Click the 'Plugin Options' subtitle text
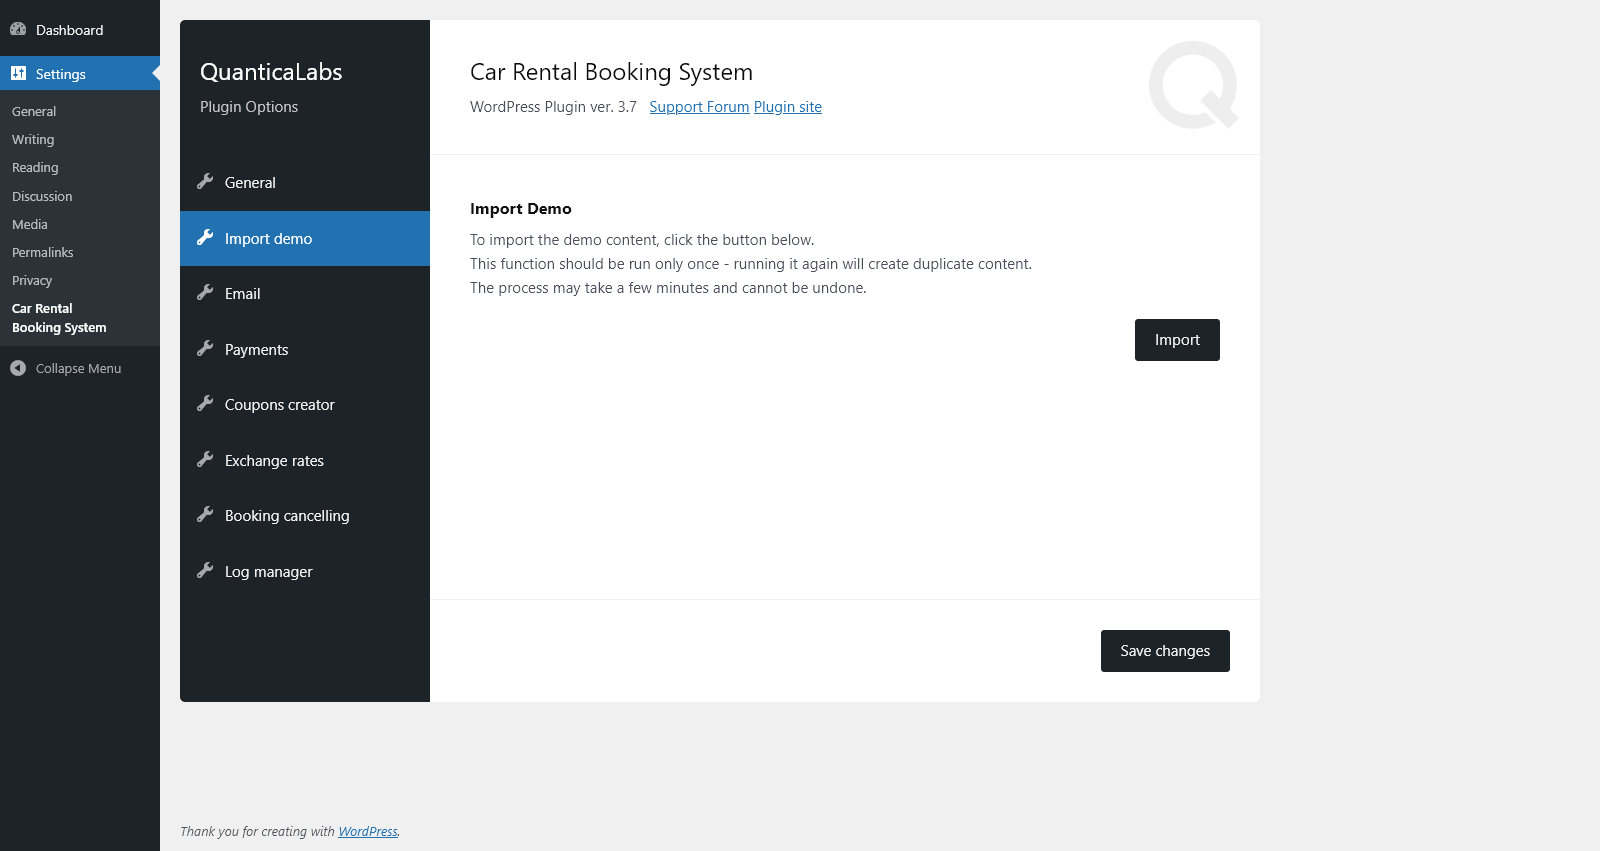 [x=249, y=107]
